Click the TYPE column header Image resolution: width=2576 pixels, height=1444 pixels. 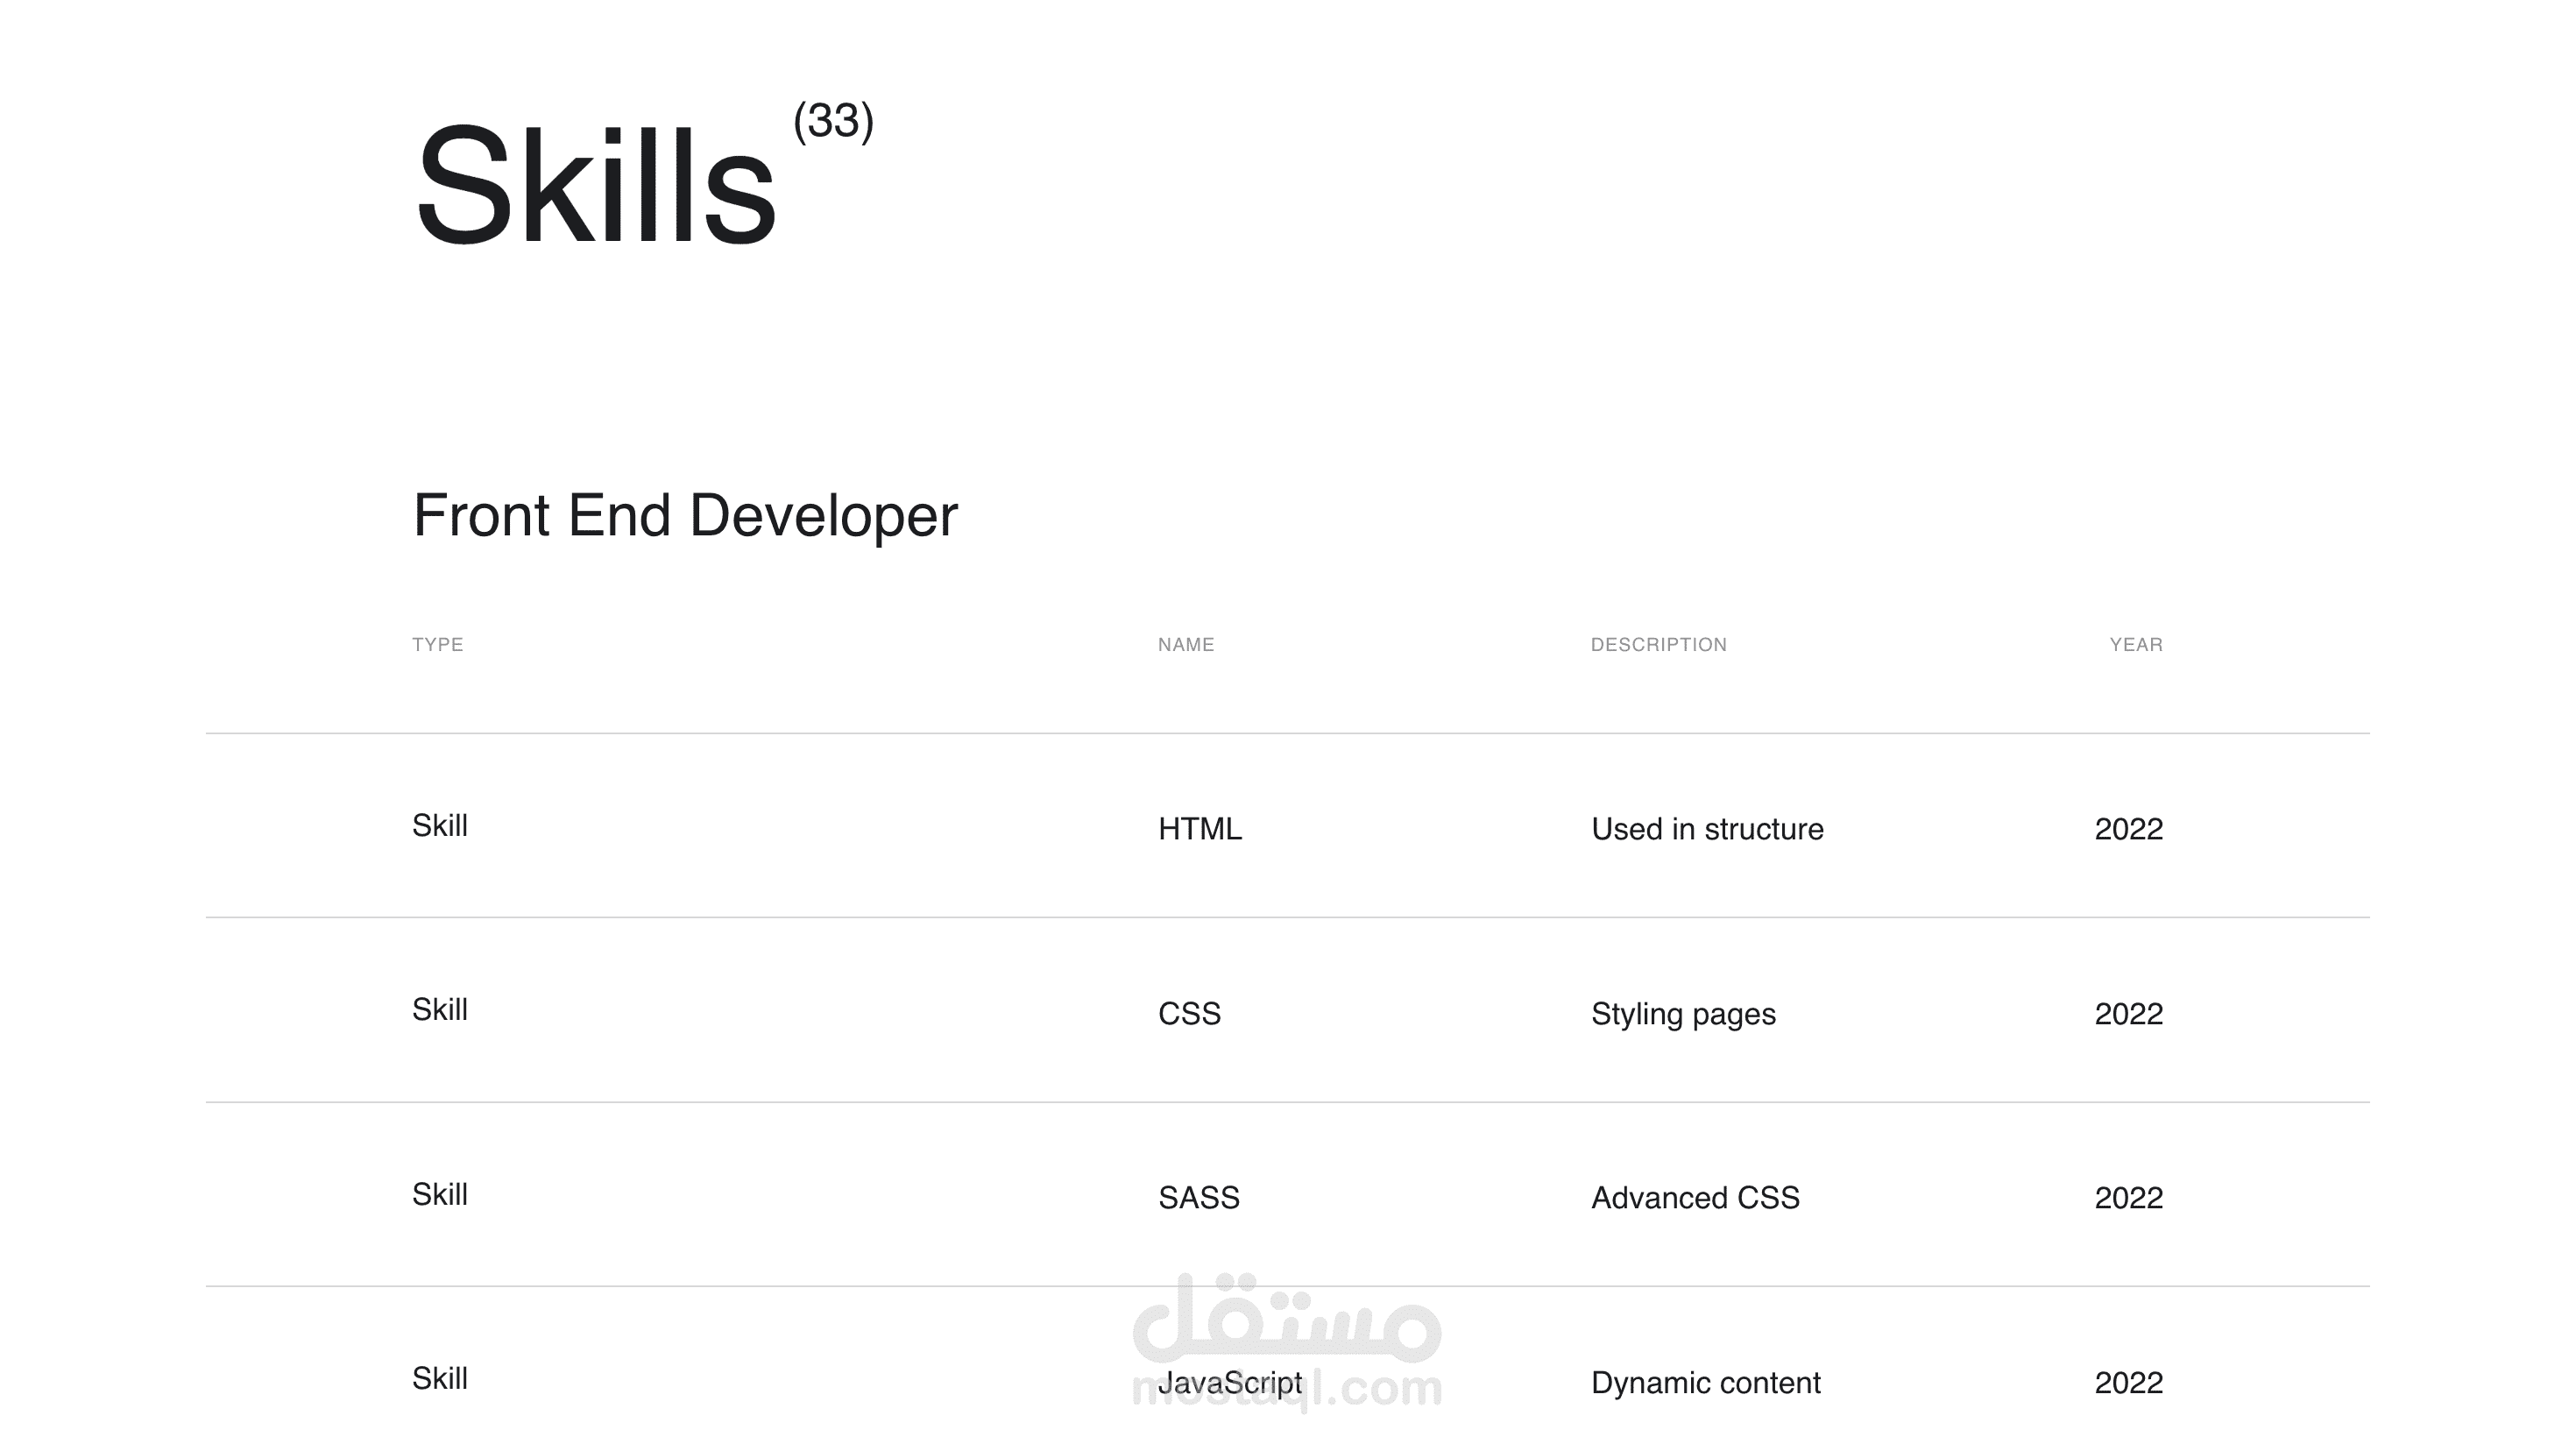(437, 645)
